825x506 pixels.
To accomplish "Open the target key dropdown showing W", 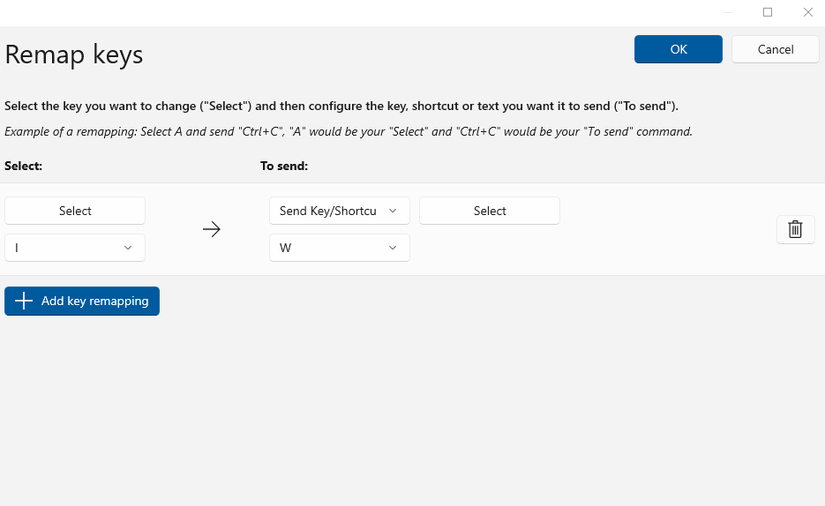I will 339,248.
